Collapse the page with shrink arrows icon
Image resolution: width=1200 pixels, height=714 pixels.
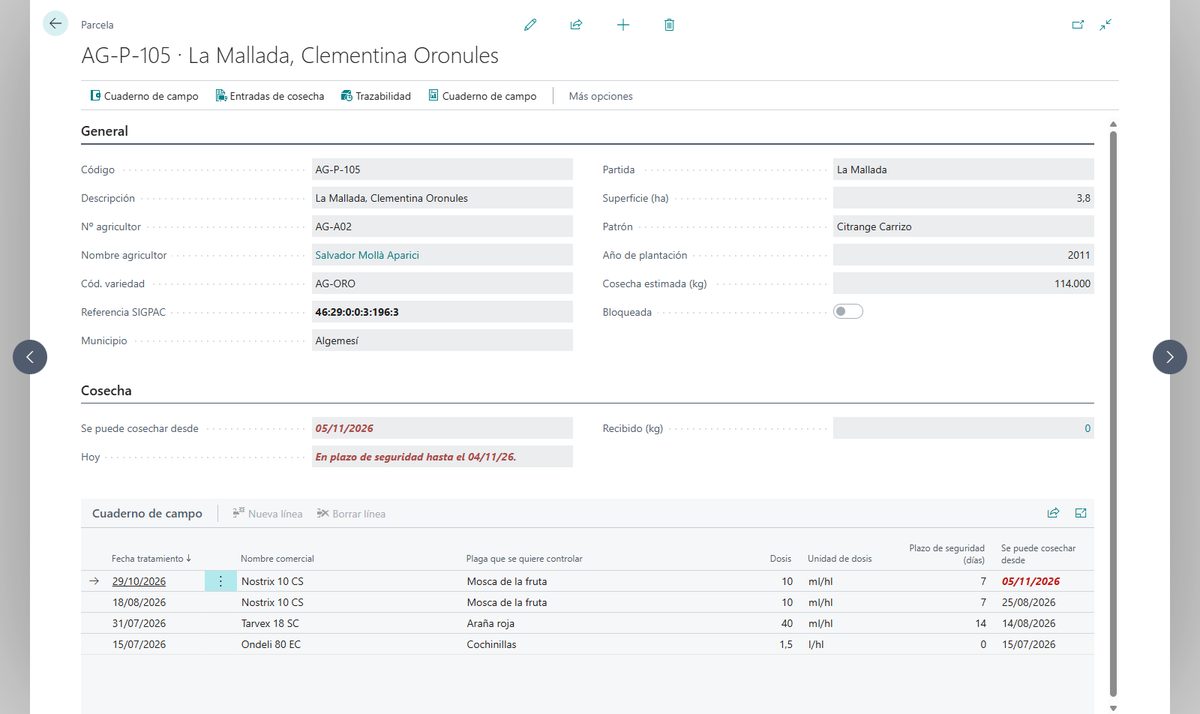pos(1105,24)
